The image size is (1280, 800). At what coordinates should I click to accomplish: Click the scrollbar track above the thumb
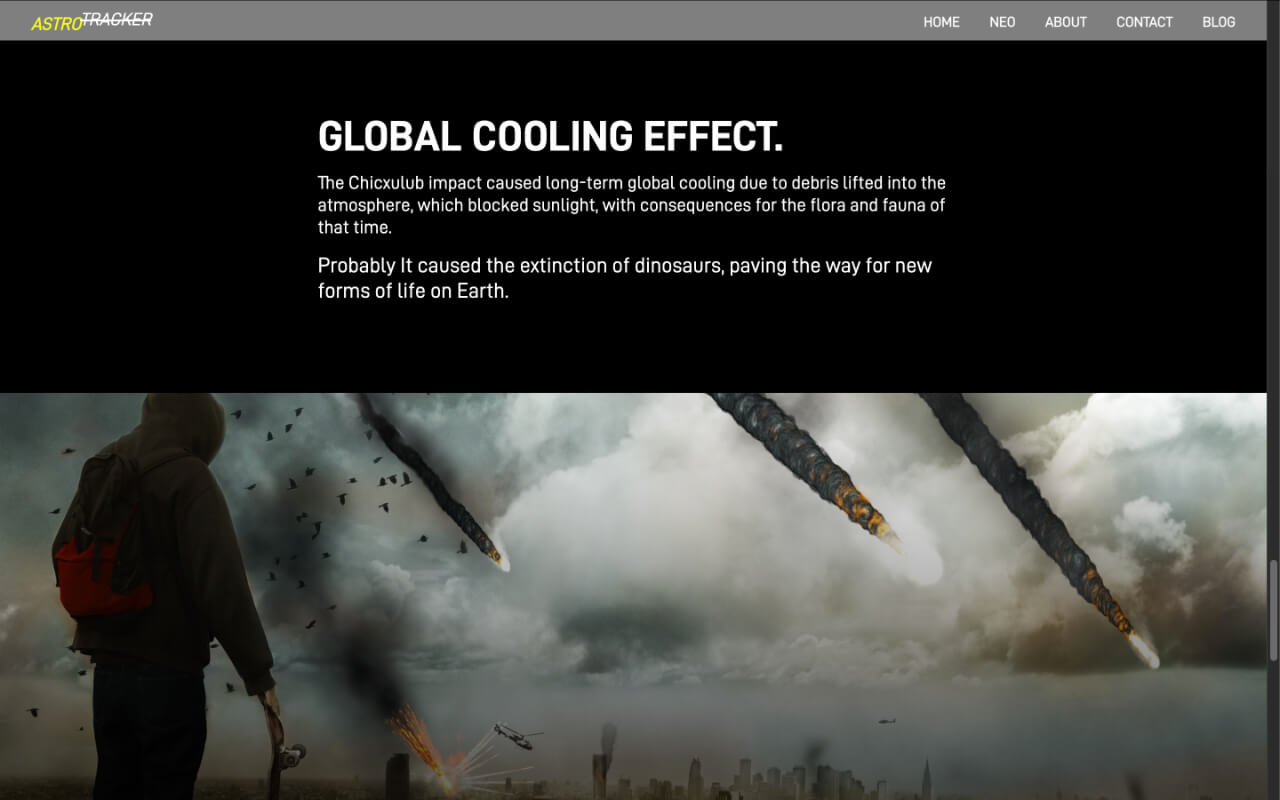pyautogui.click(x=1273, y=300)
